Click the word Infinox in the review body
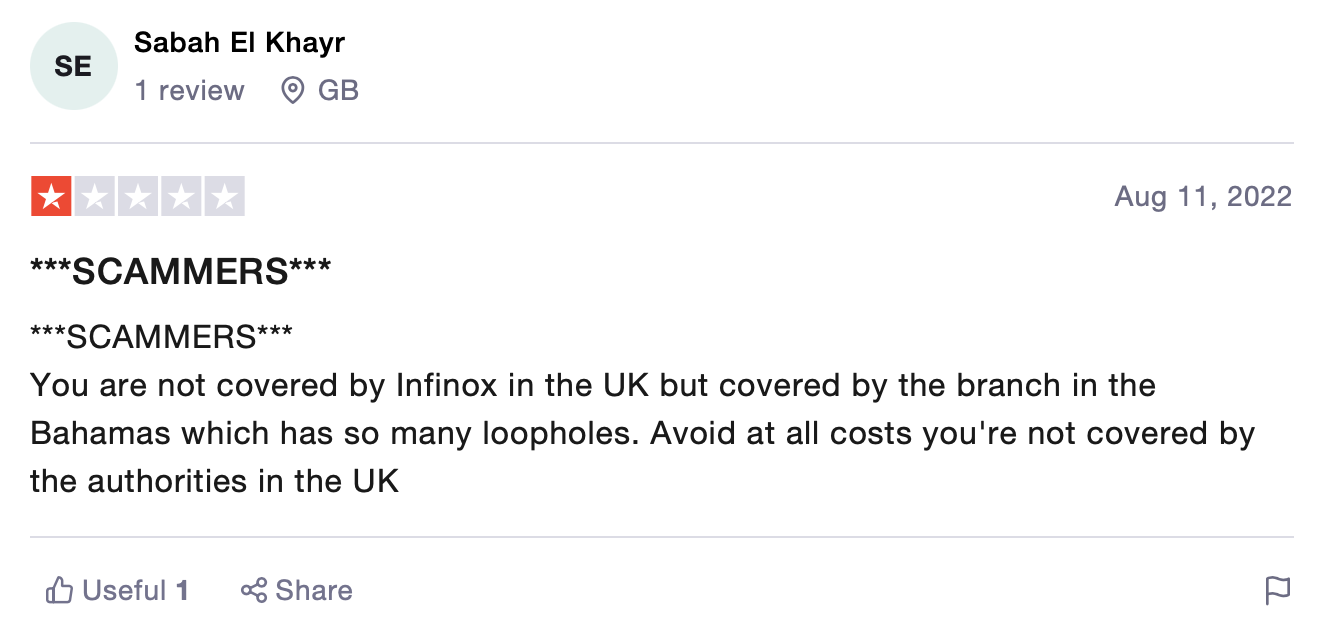The image size is (1340, 618). point(447,386)
